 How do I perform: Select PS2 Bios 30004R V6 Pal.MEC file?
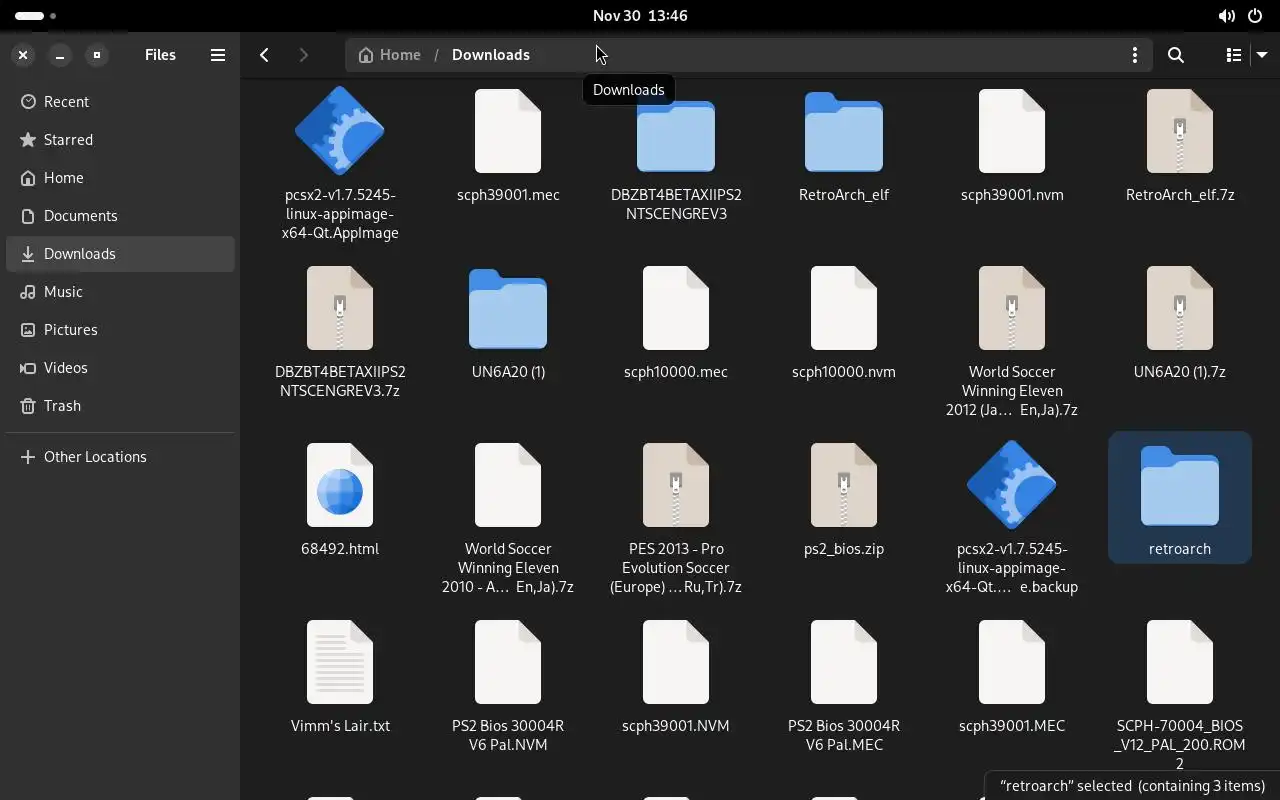coord(844,662)
